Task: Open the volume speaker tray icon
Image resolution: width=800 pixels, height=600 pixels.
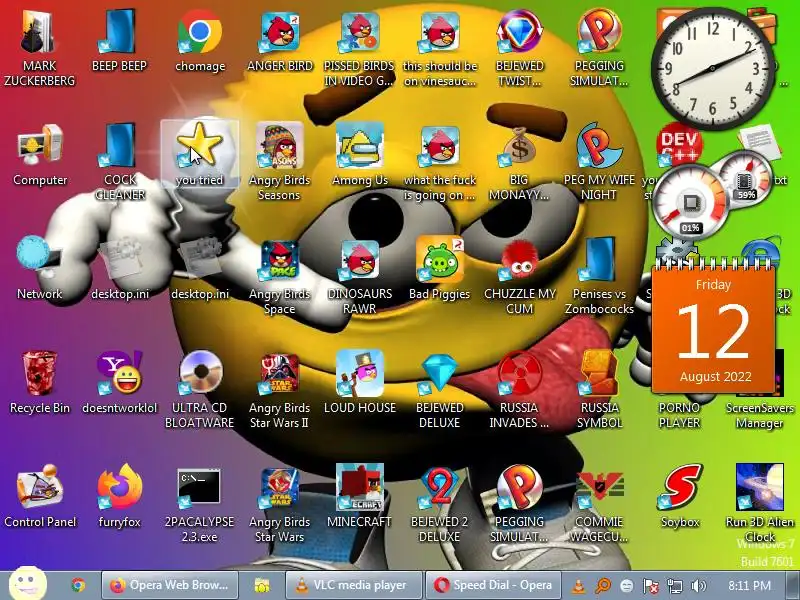Action: 698,586
